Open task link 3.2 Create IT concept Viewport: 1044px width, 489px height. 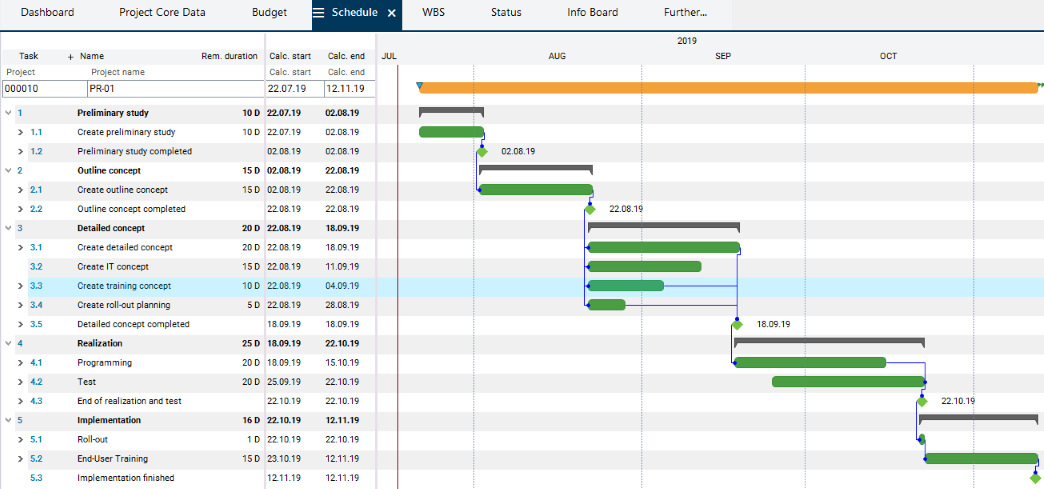point(36,267)
